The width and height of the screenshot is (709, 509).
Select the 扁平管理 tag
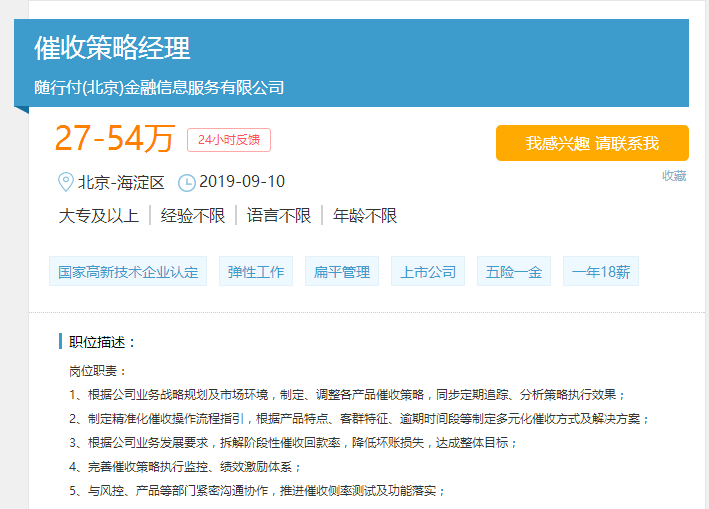[342, 272]
